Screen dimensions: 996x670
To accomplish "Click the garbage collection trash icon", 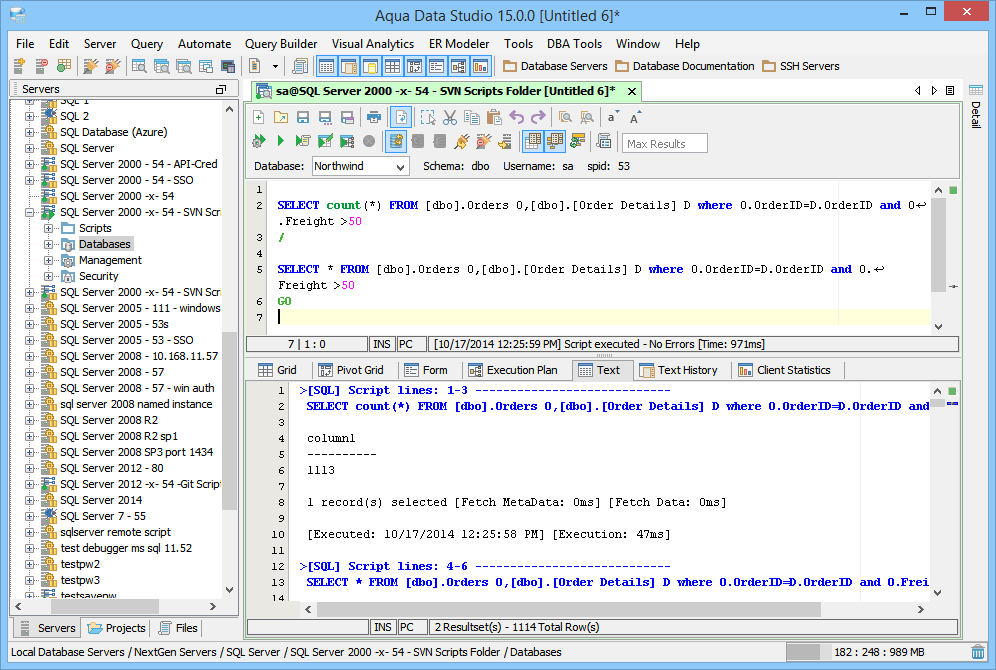I will click(978, 652).
